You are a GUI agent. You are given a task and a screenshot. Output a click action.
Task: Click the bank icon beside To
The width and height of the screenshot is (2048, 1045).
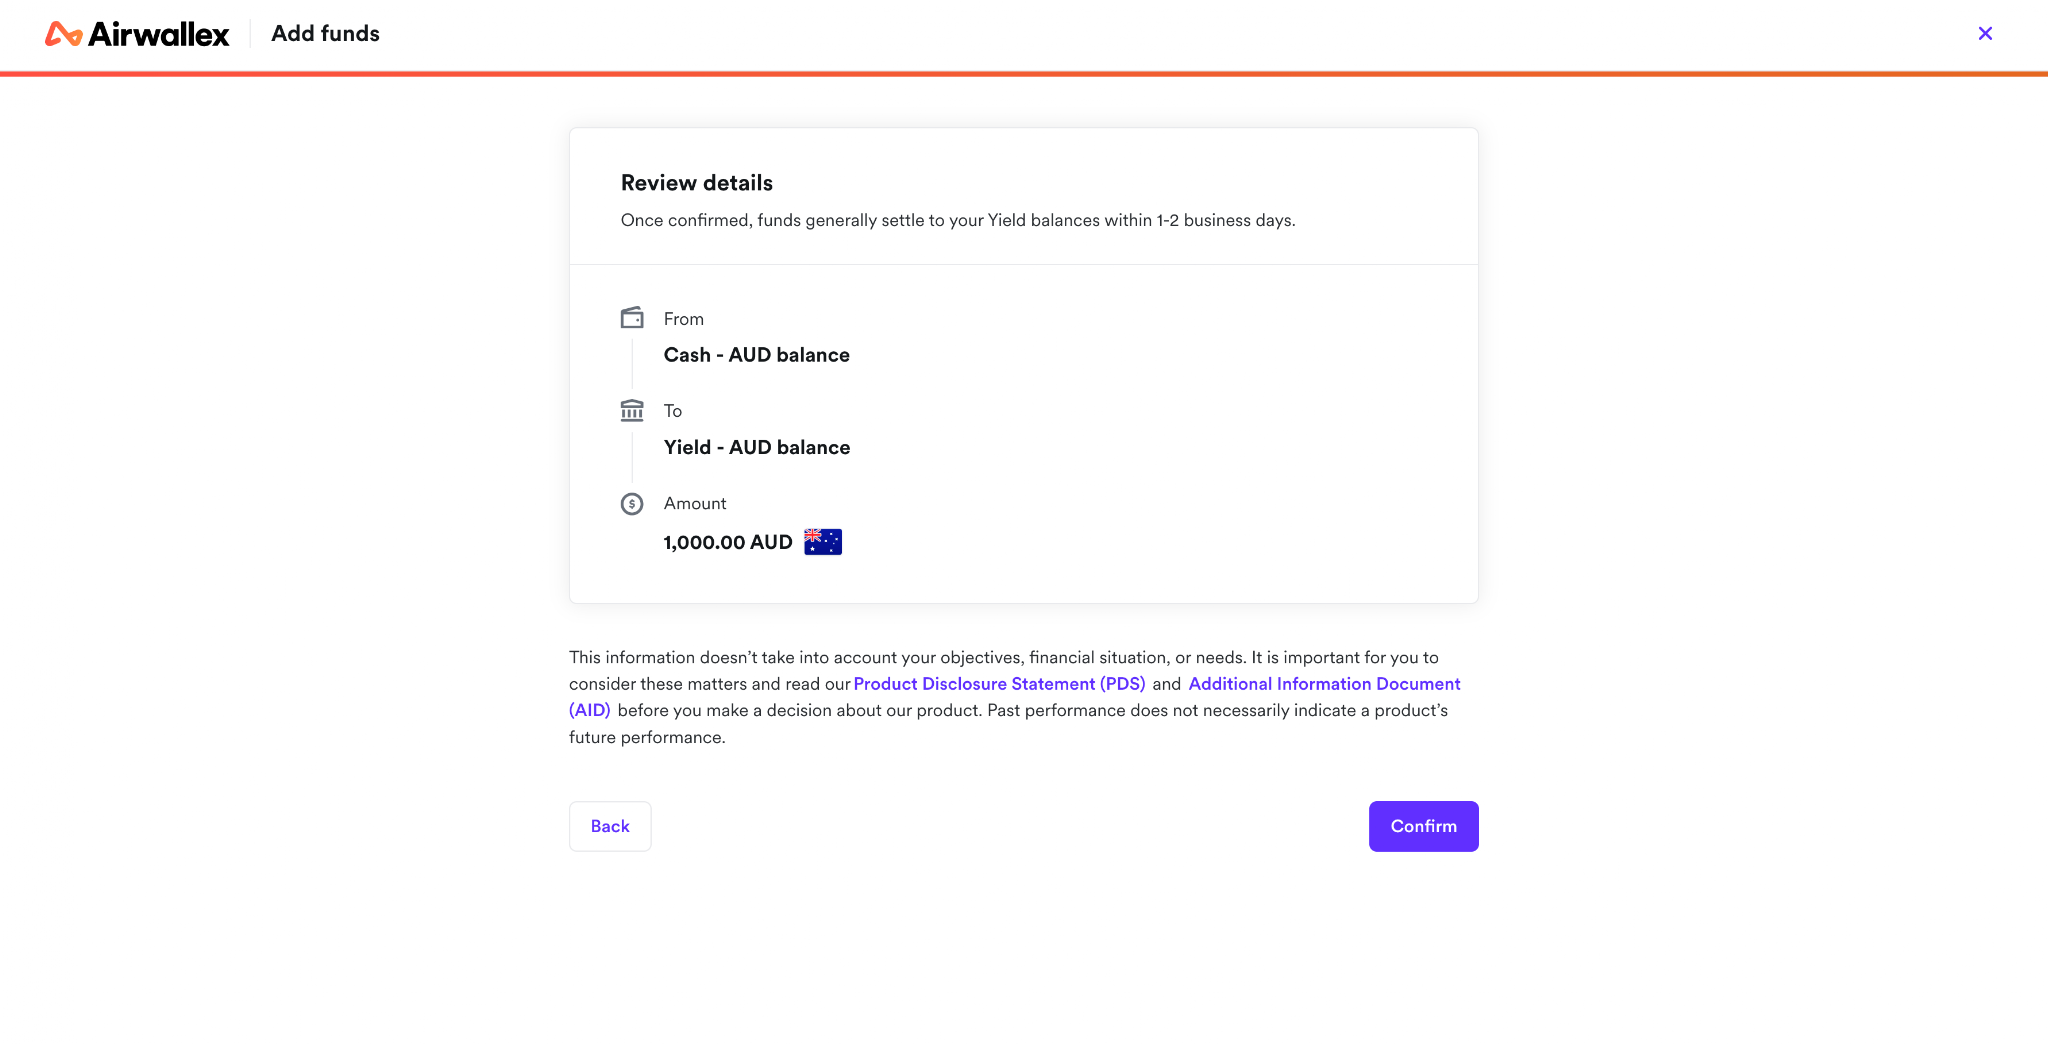(x=632, y=410)
